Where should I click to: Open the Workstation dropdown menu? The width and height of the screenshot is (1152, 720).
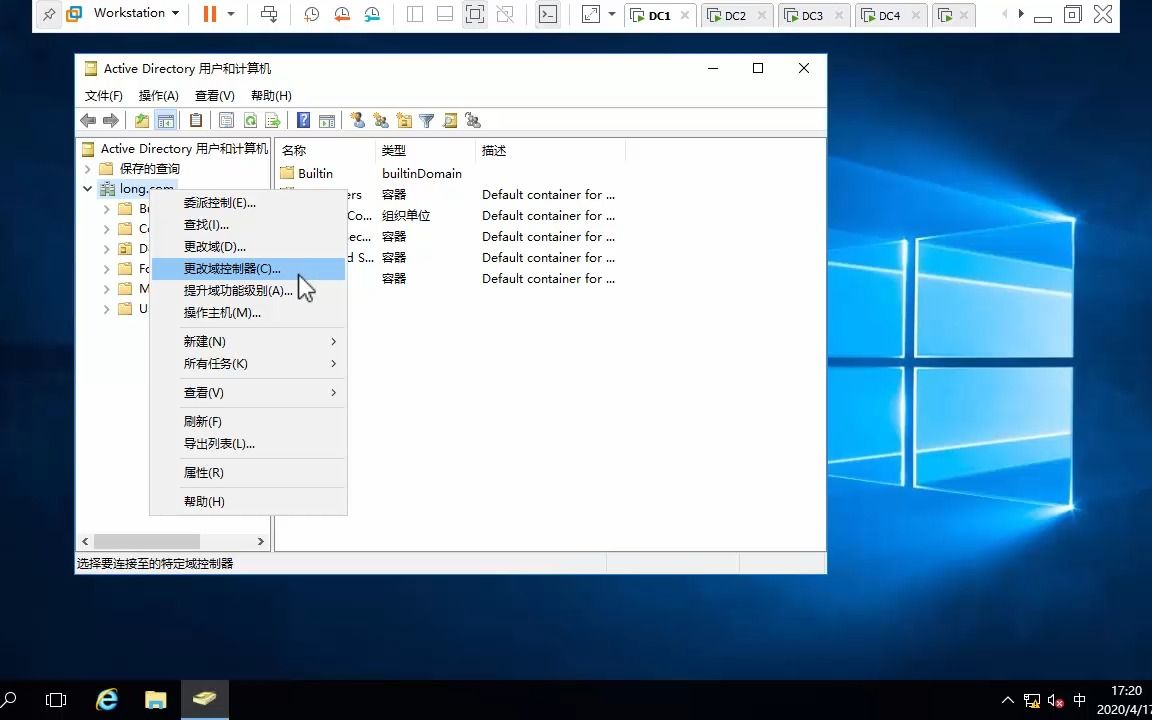click(x=137, y=13)
